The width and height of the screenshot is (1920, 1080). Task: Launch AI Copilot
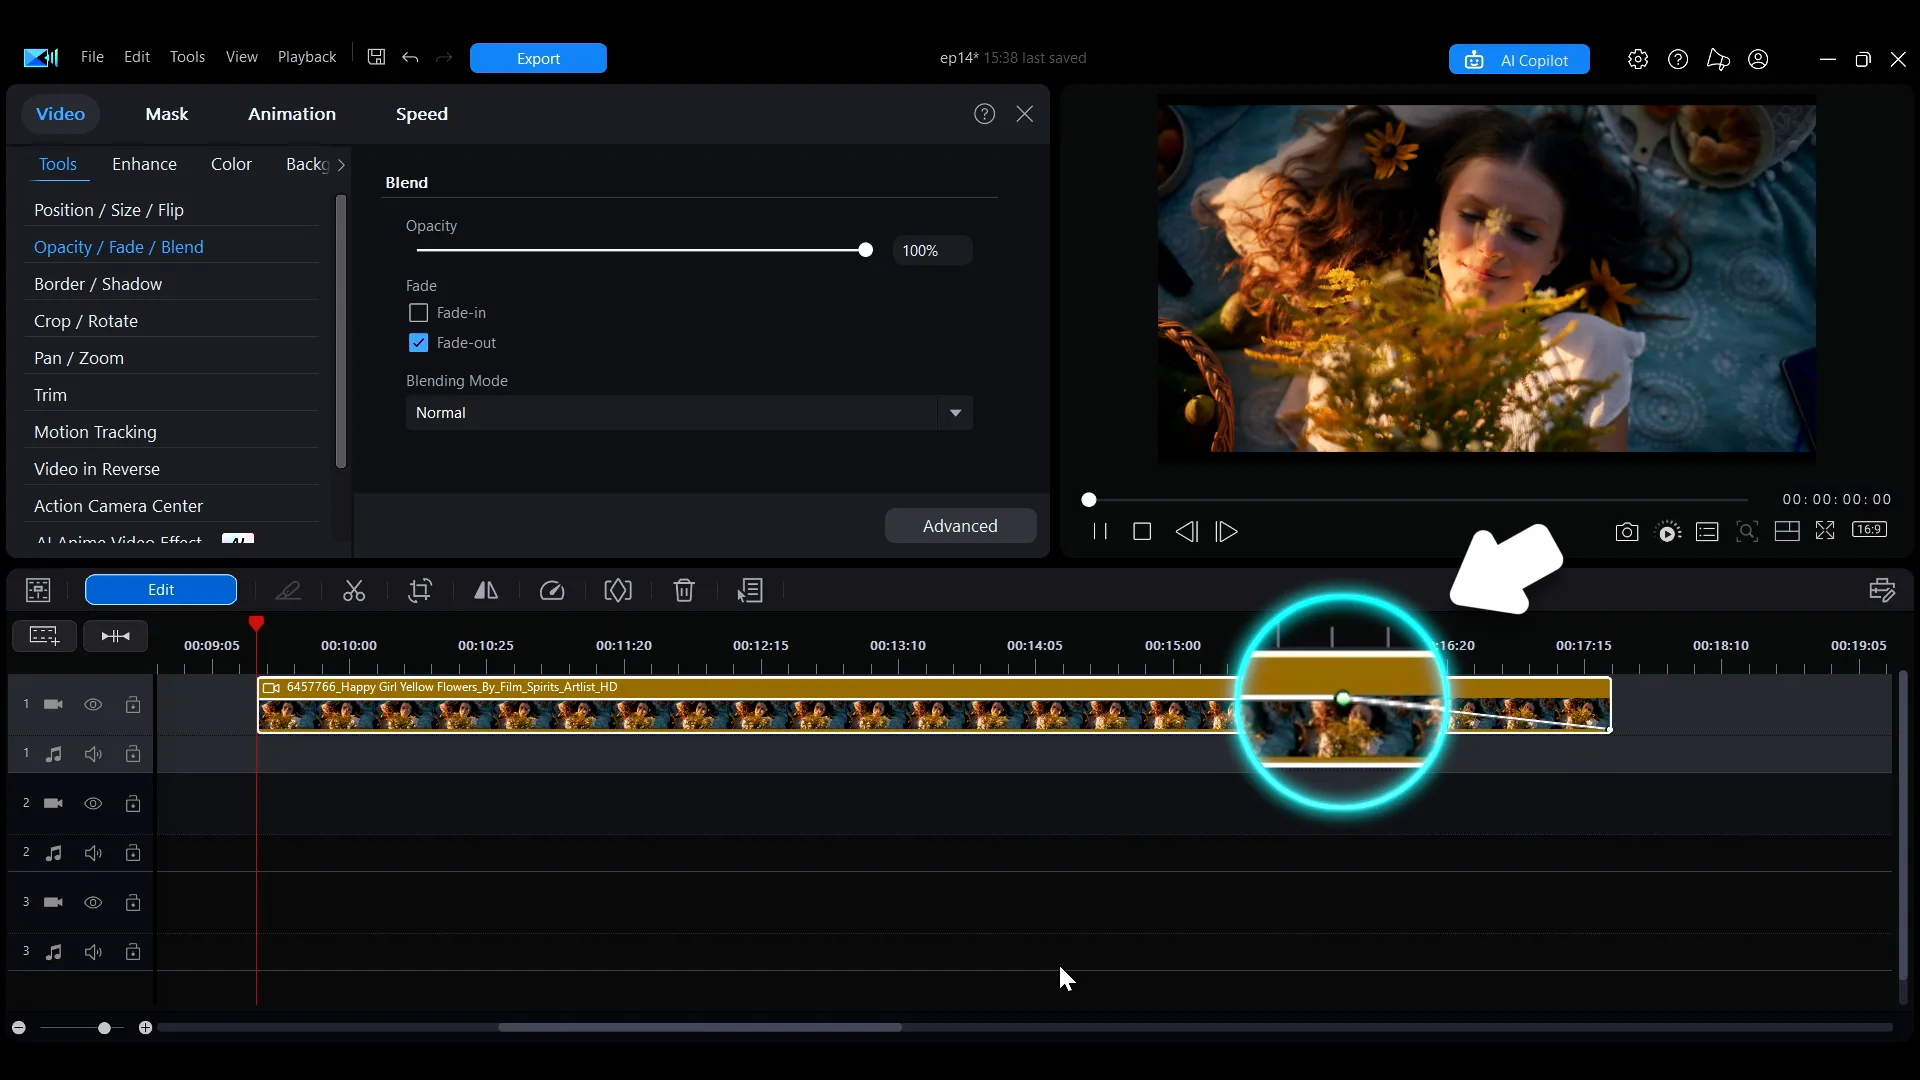tap(1519, 60)
